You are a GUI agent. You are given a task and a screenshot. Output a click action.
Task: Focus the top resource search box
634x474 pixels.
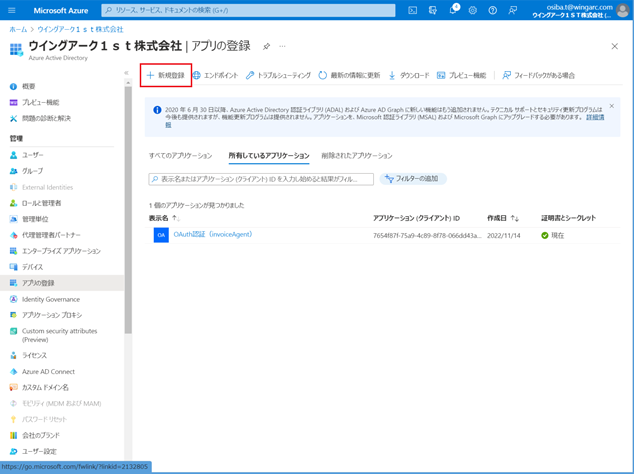248,11
